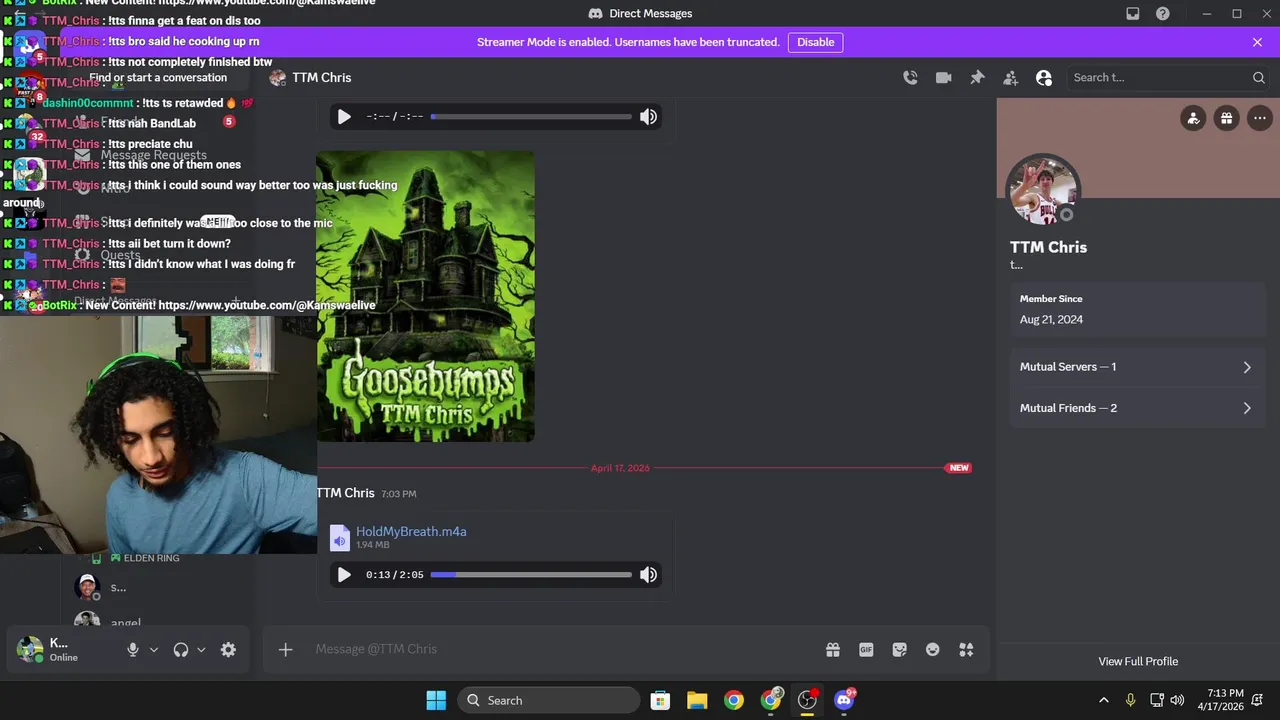
Task: Click TTM Chris name above HoldMyBreath message
Action: [345, 493]
